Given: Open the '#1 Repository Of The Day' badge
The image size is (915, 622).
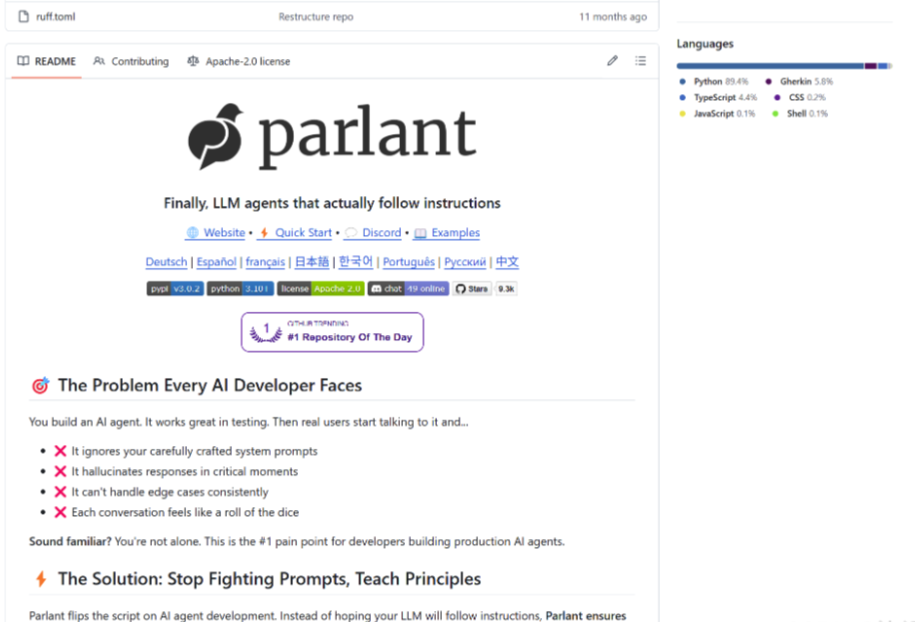Looking at the screenshot, I should pos(332,332).
